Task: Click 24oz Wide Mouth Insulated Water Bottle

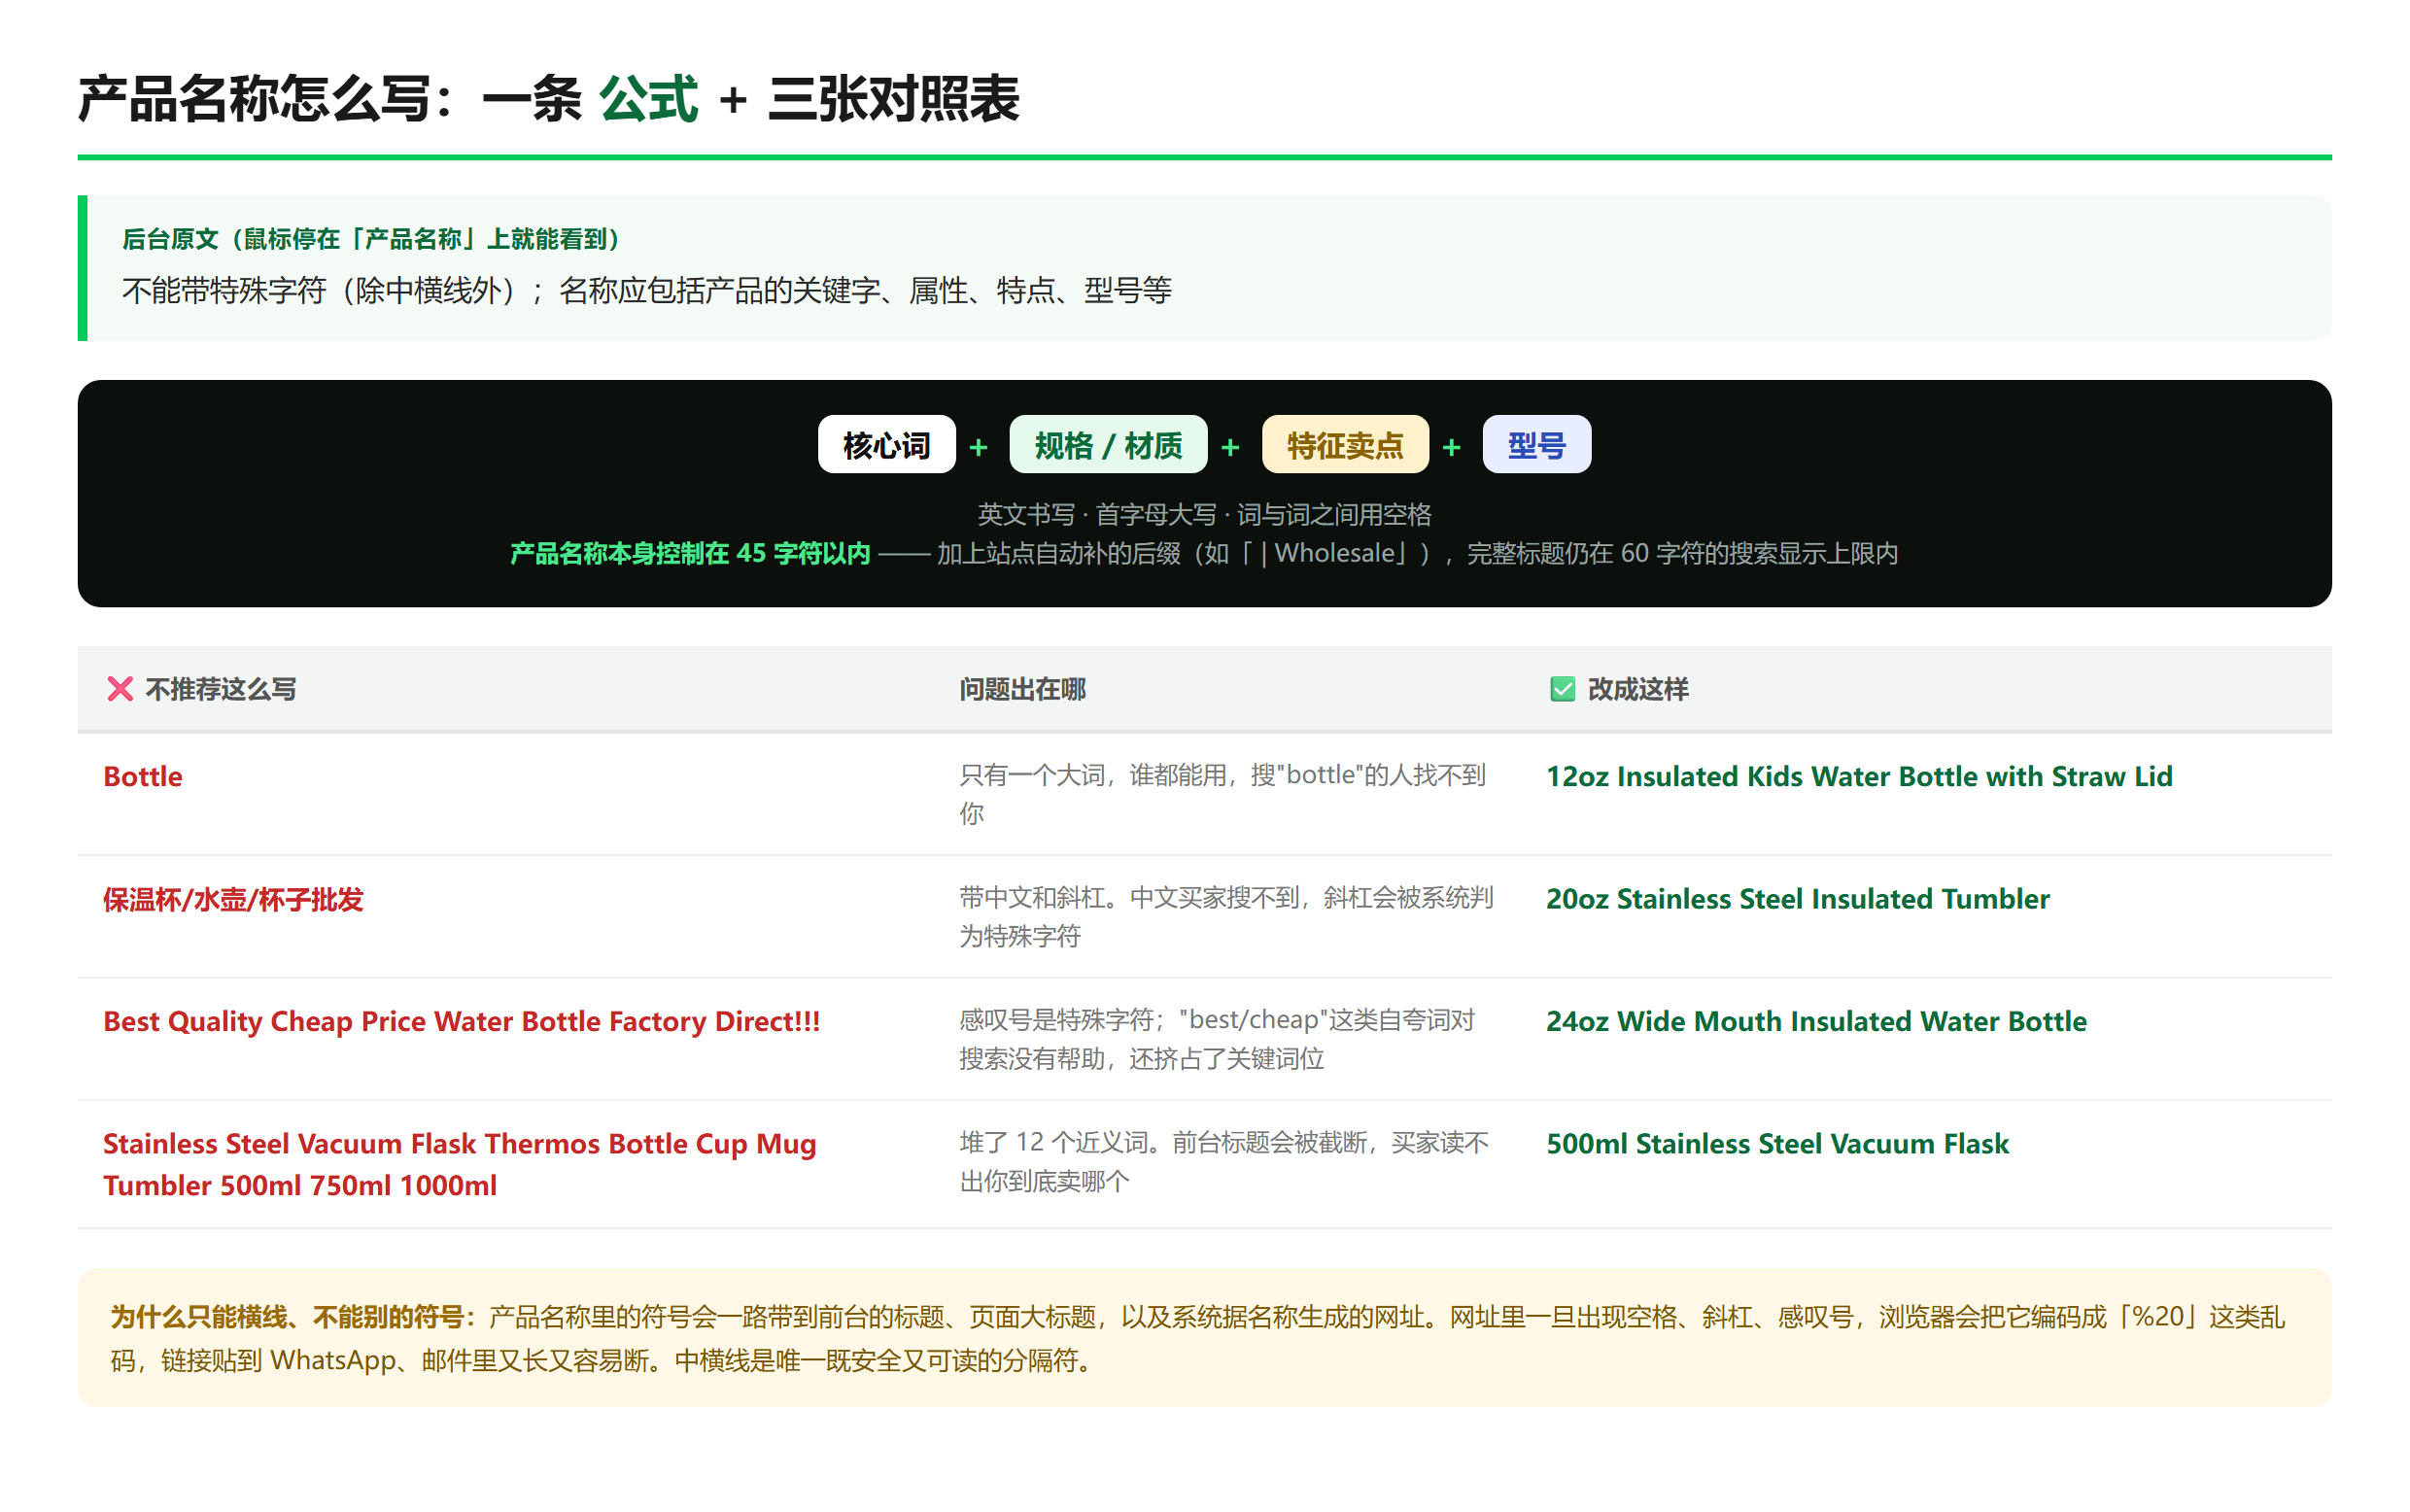Action: (1816, 1021)
